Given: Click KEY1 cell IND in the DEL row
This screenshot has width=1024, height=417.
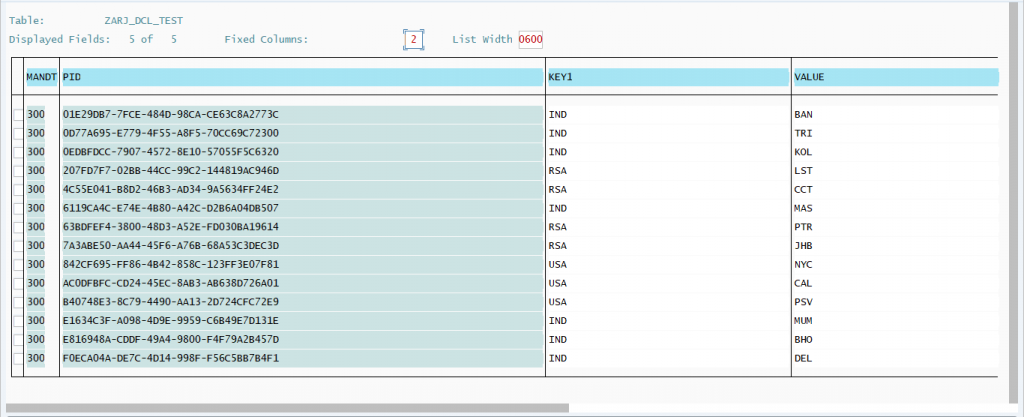Looking at the screenshot, I should 668,358.
